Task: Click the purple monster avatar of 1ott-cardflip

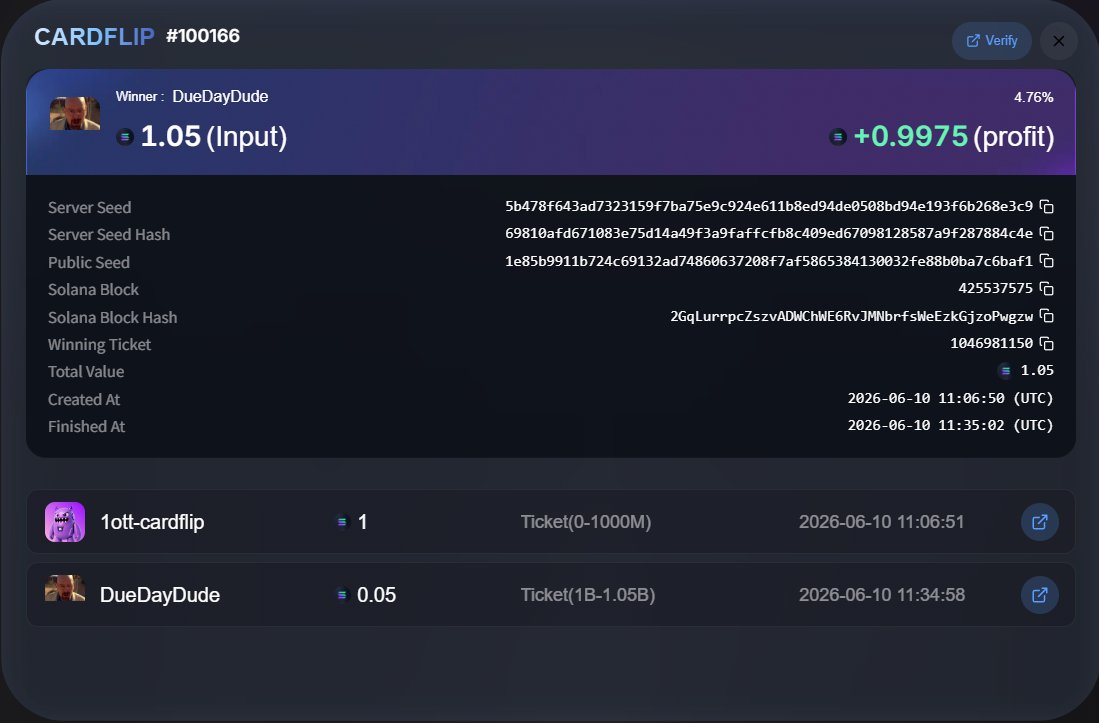Action: (x=65, y=522)
